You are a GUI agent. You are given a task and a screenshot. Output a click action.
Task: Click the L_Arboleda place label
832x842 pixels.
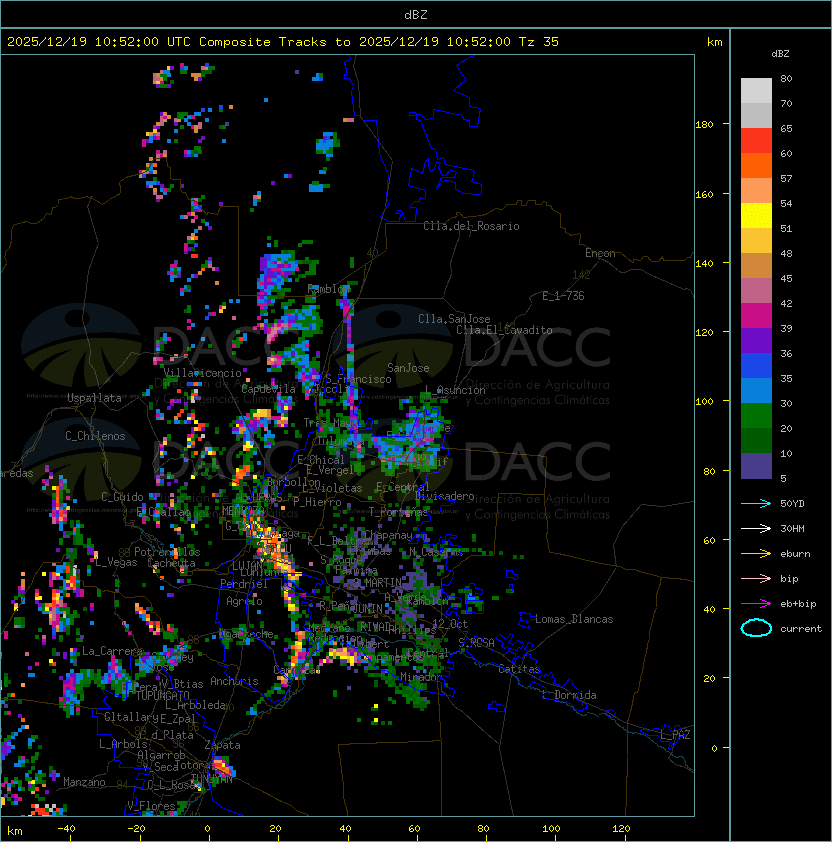coord(195,705)
